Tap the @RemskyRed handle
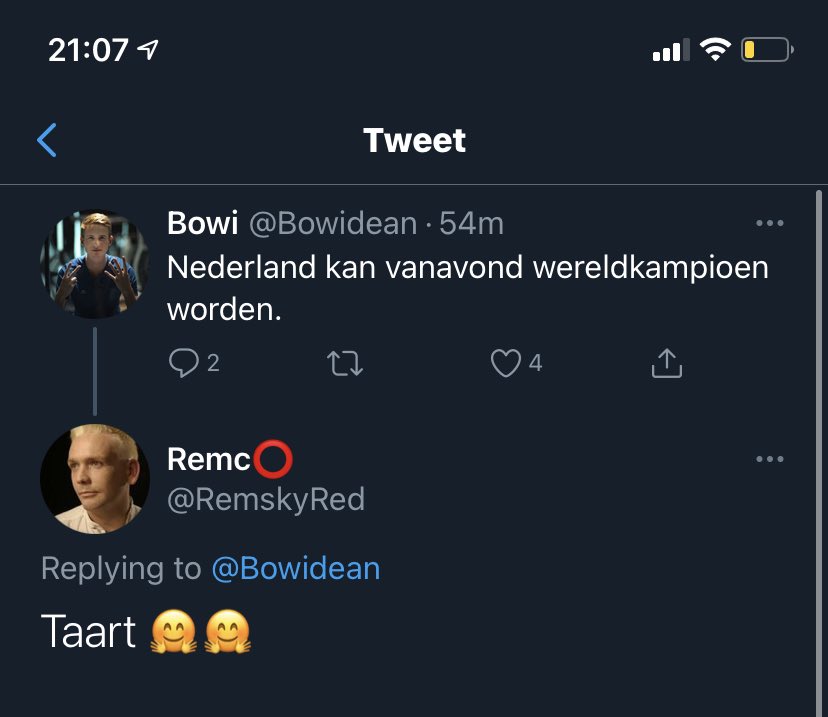828x717 pixels. click(x=265, y=498)
